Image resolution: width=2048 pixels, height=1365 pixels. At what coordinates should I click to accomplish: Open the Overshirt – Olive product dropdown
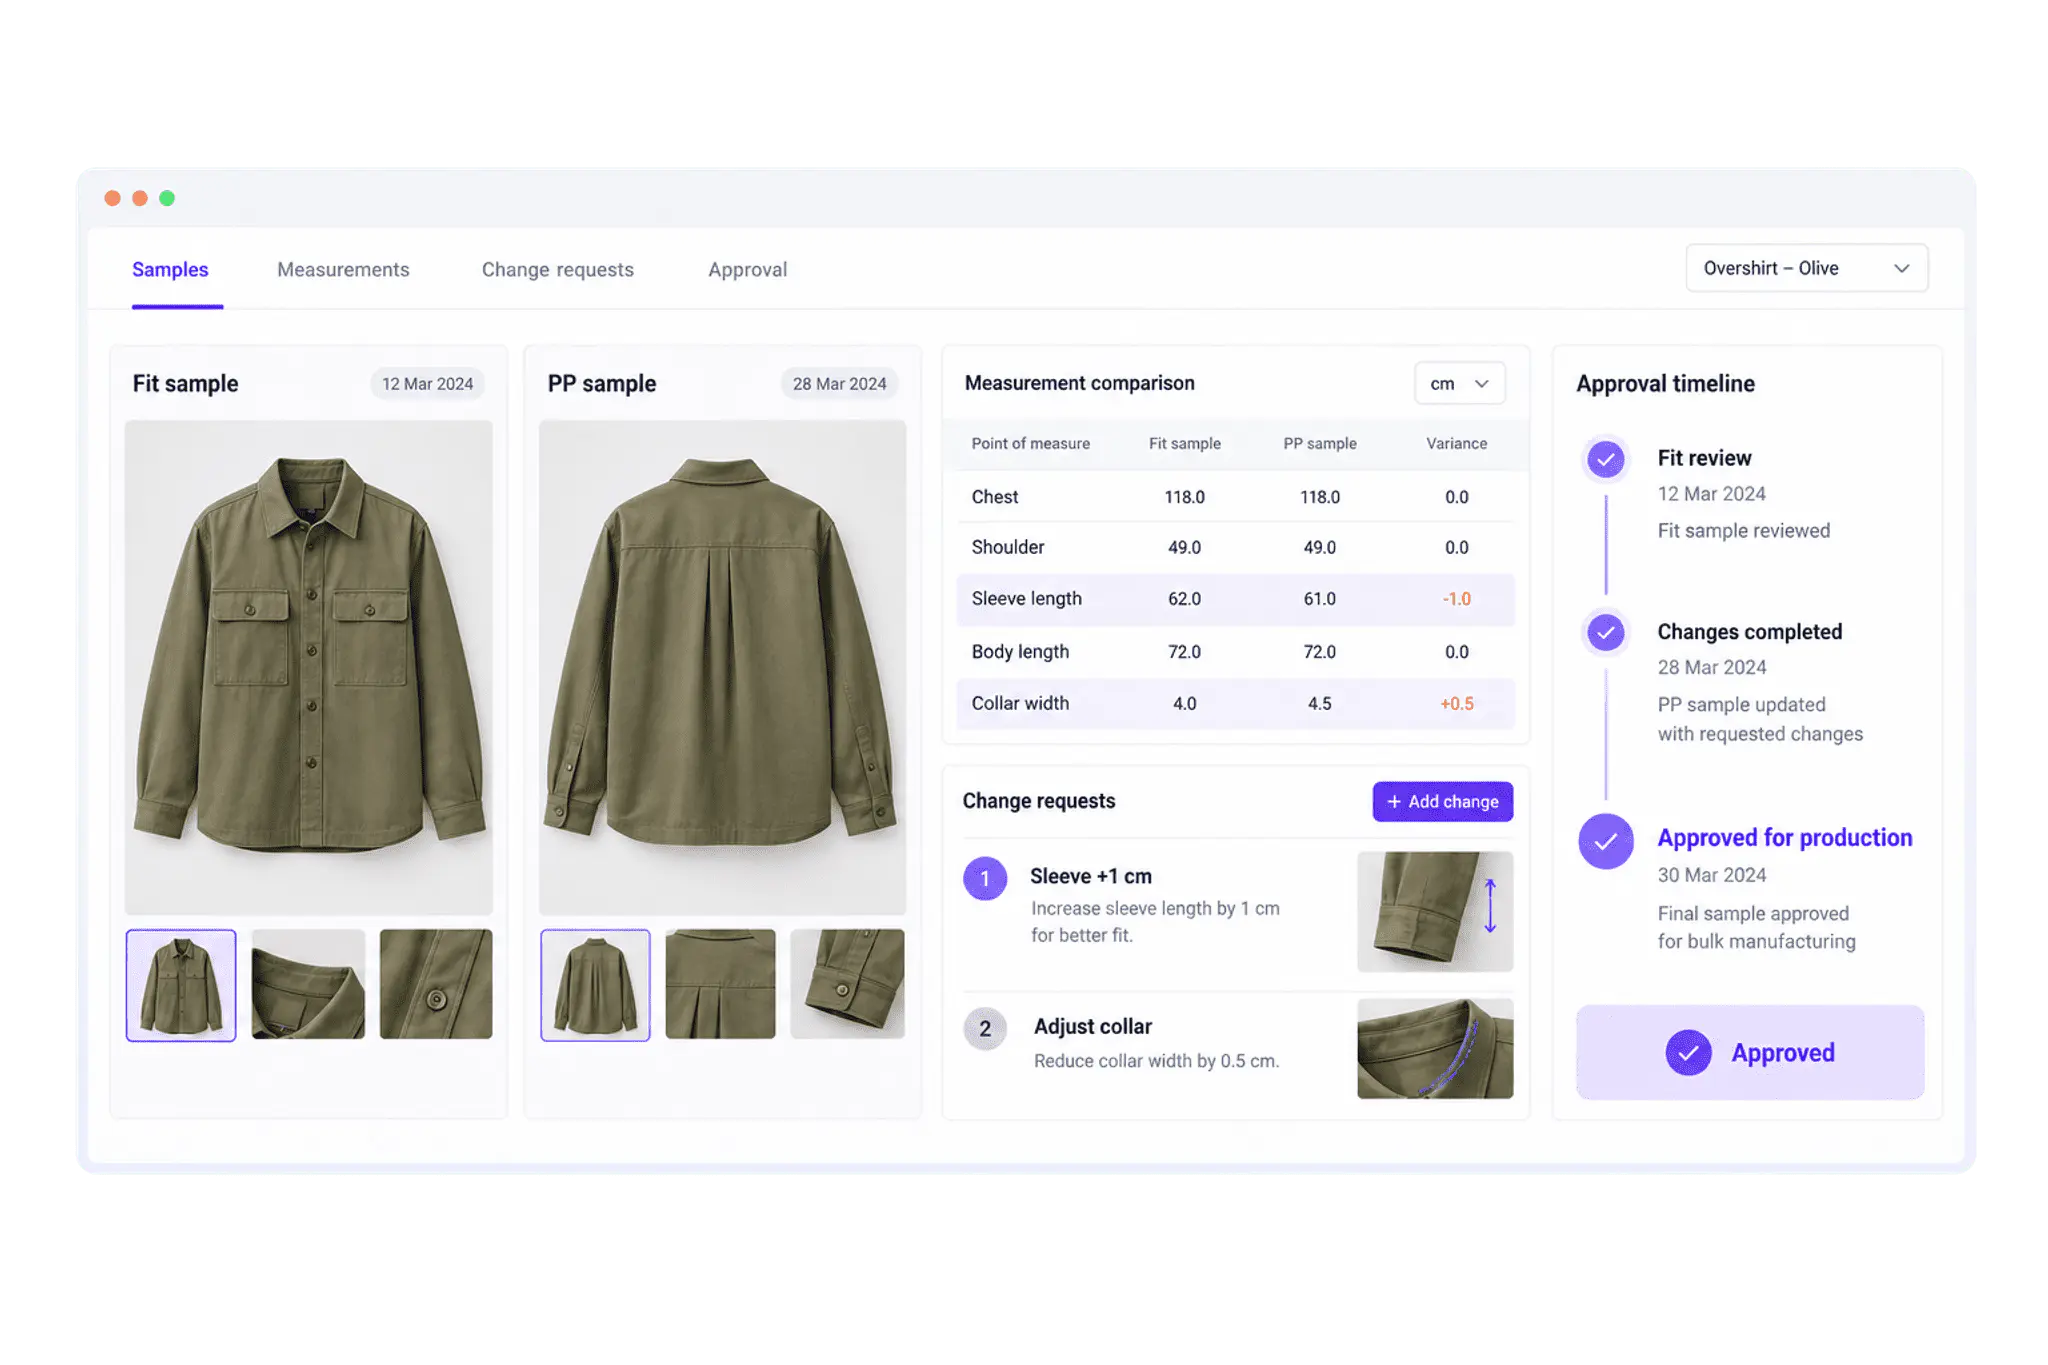pyautogui.click(x=1806, y=268)
